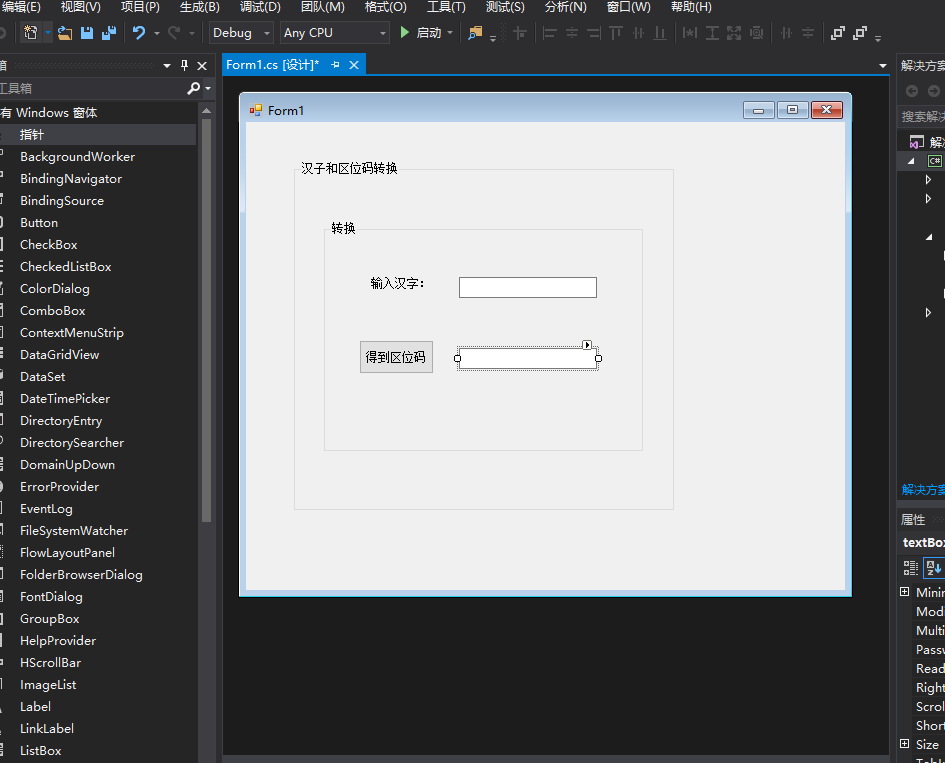Click the Size to Grid icon
This screenshot has height=763, width=945.
756,33
